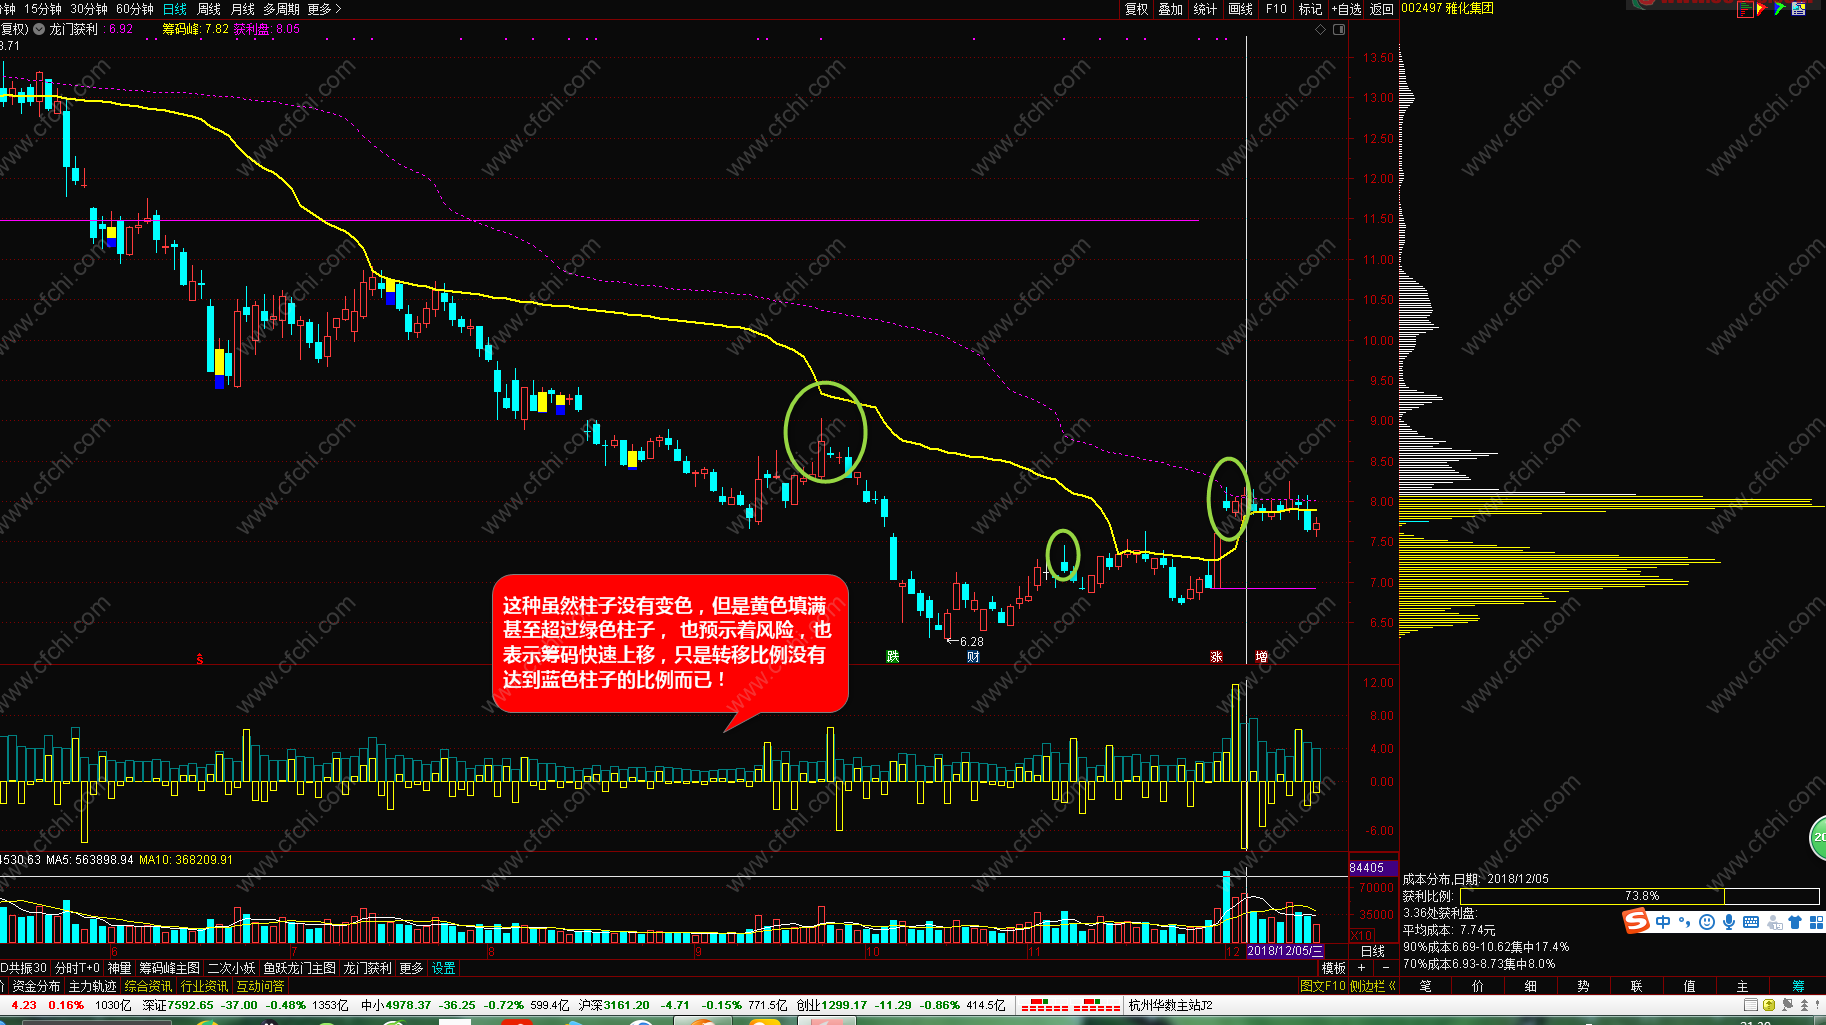Open the 多周期 multi-period view
Image resolution: width=1826 pixels, height=1025 pixels.
point(282,9)
